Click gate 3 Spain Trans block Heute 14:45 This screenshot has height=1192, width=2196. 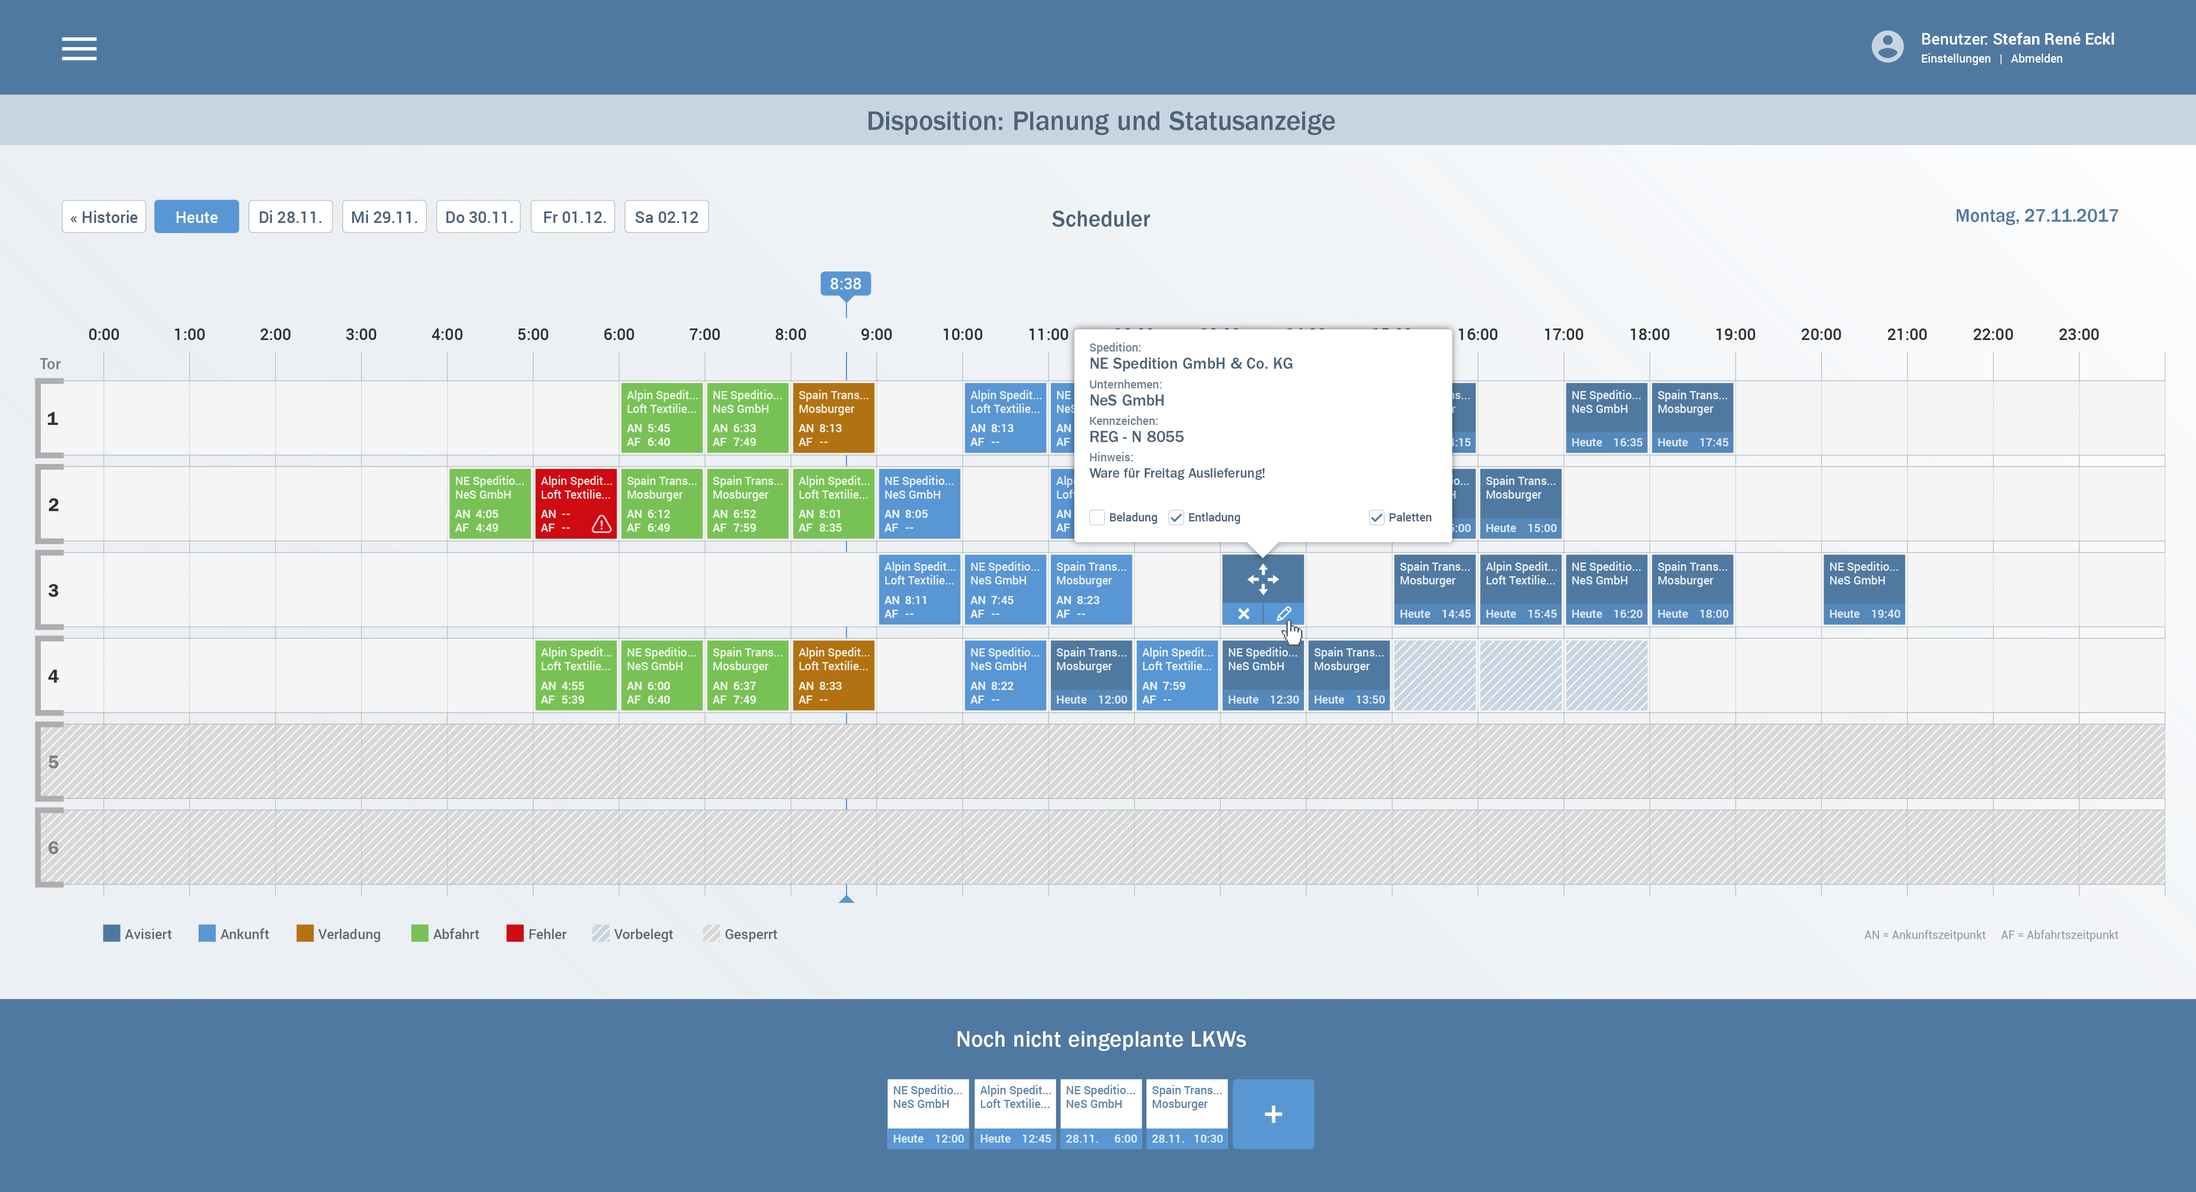(x=1435, y=590)
